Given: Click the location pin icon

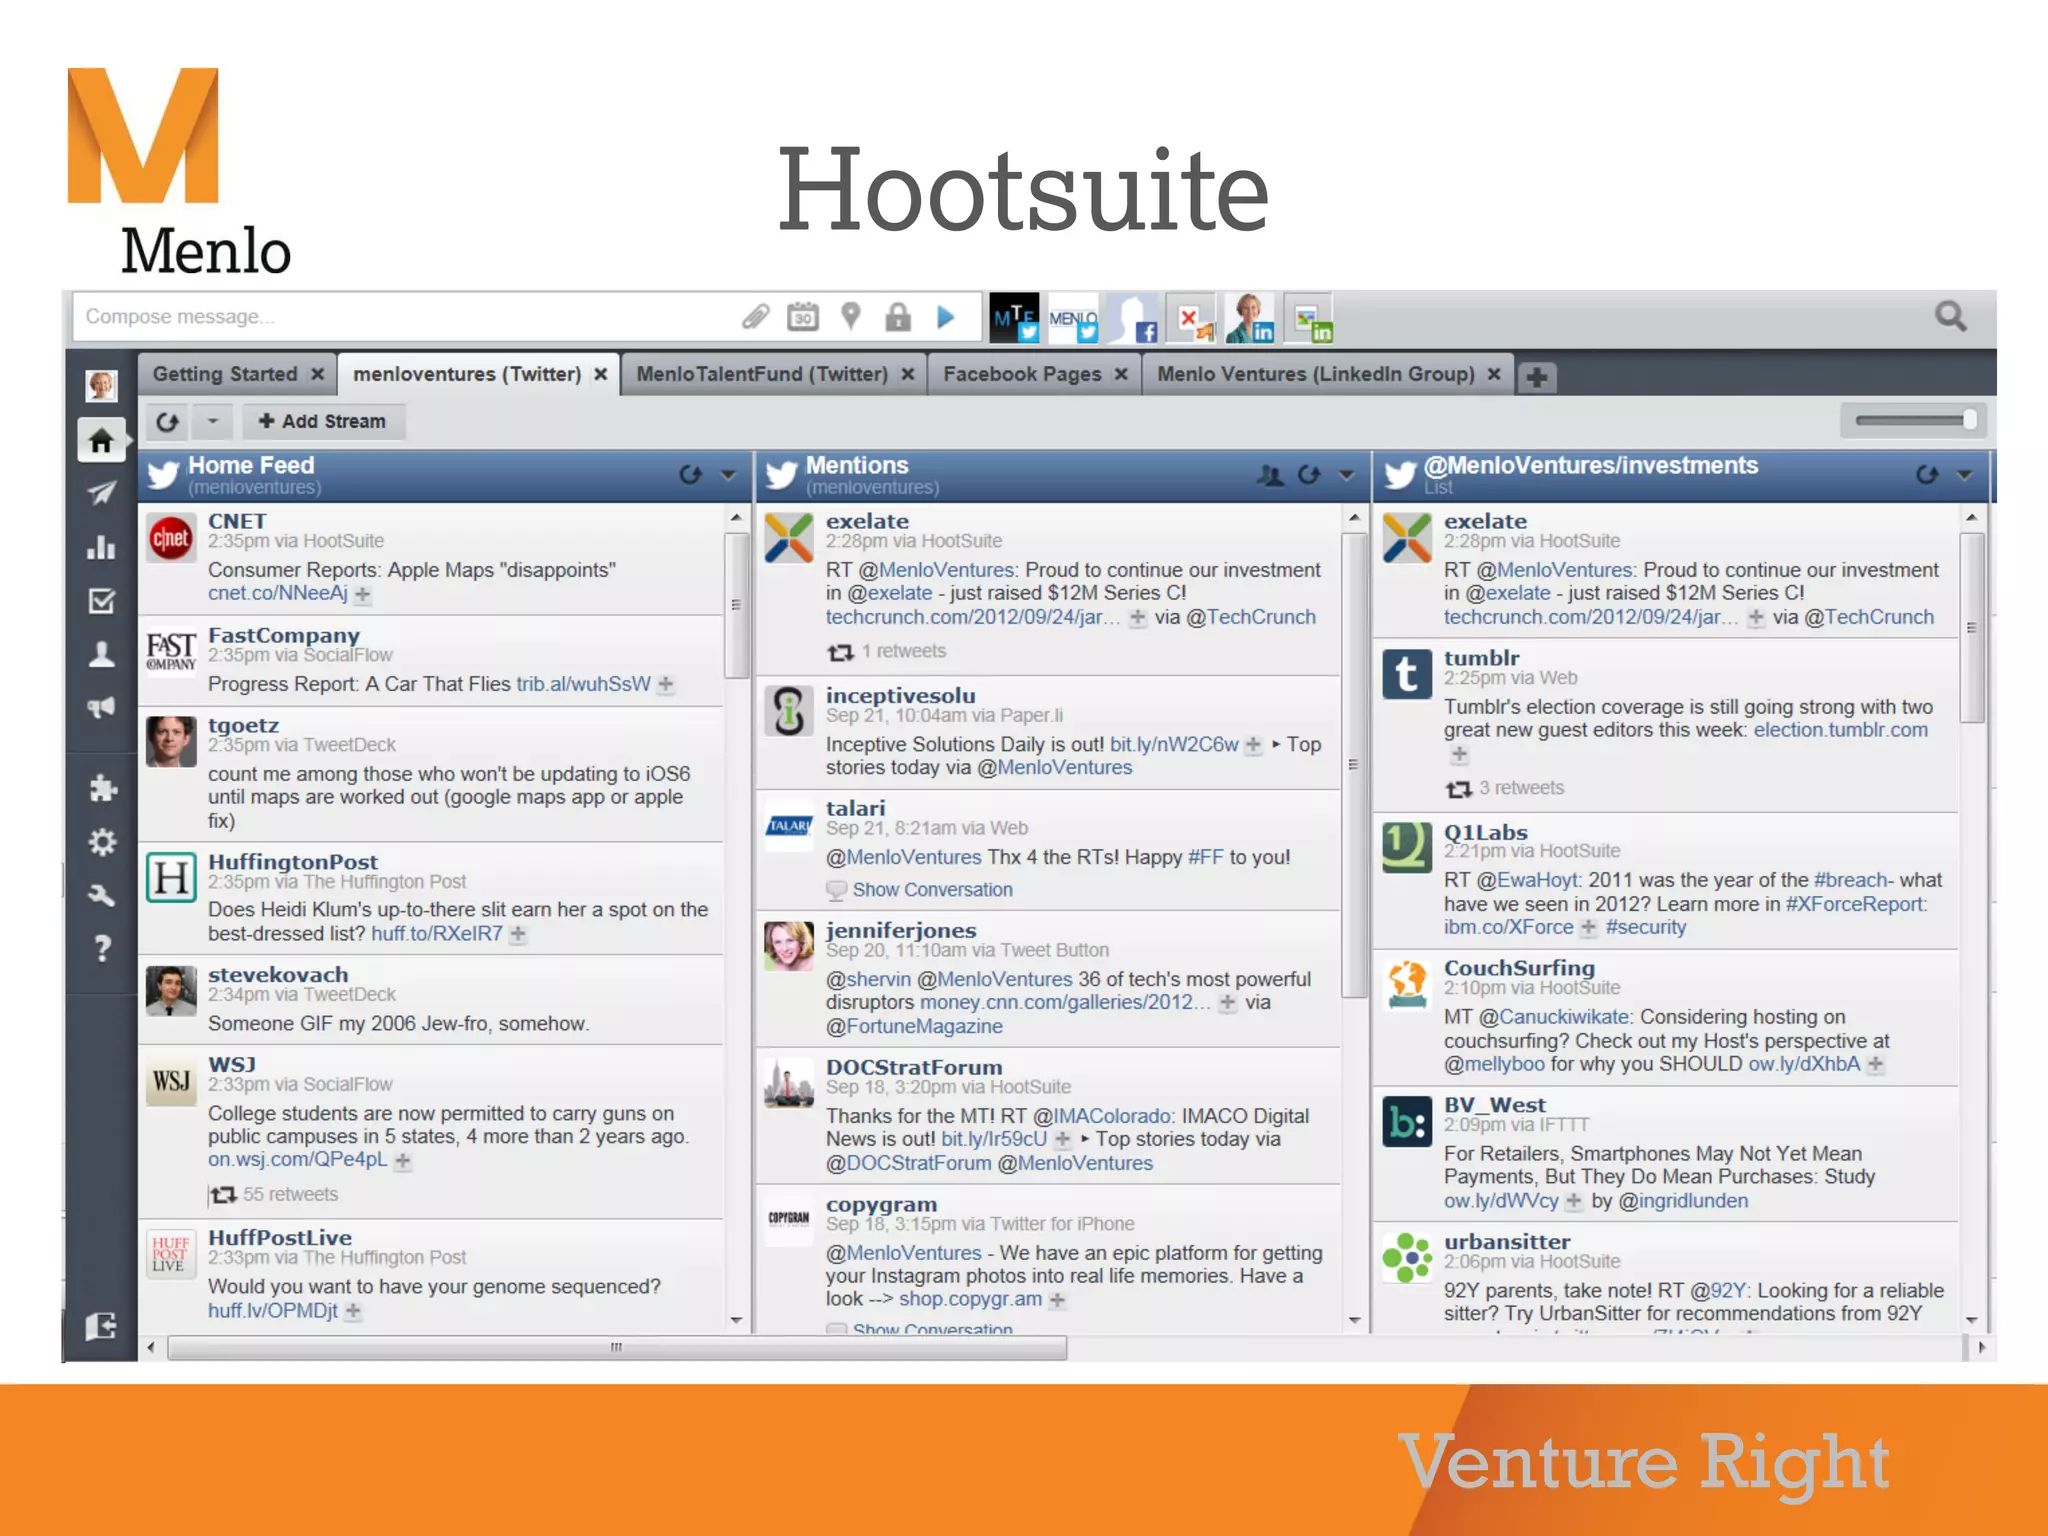Looking at the screenshot, I should tap(851, 316).
